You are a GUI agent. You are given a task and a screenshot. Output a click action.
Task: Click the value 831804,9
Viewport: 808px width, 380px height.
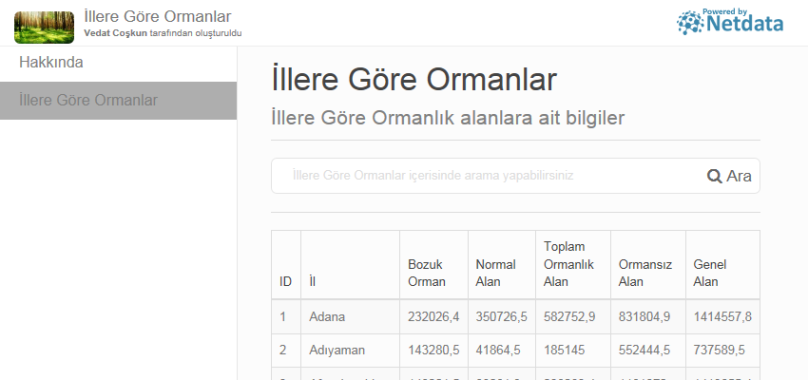[644, 317]
